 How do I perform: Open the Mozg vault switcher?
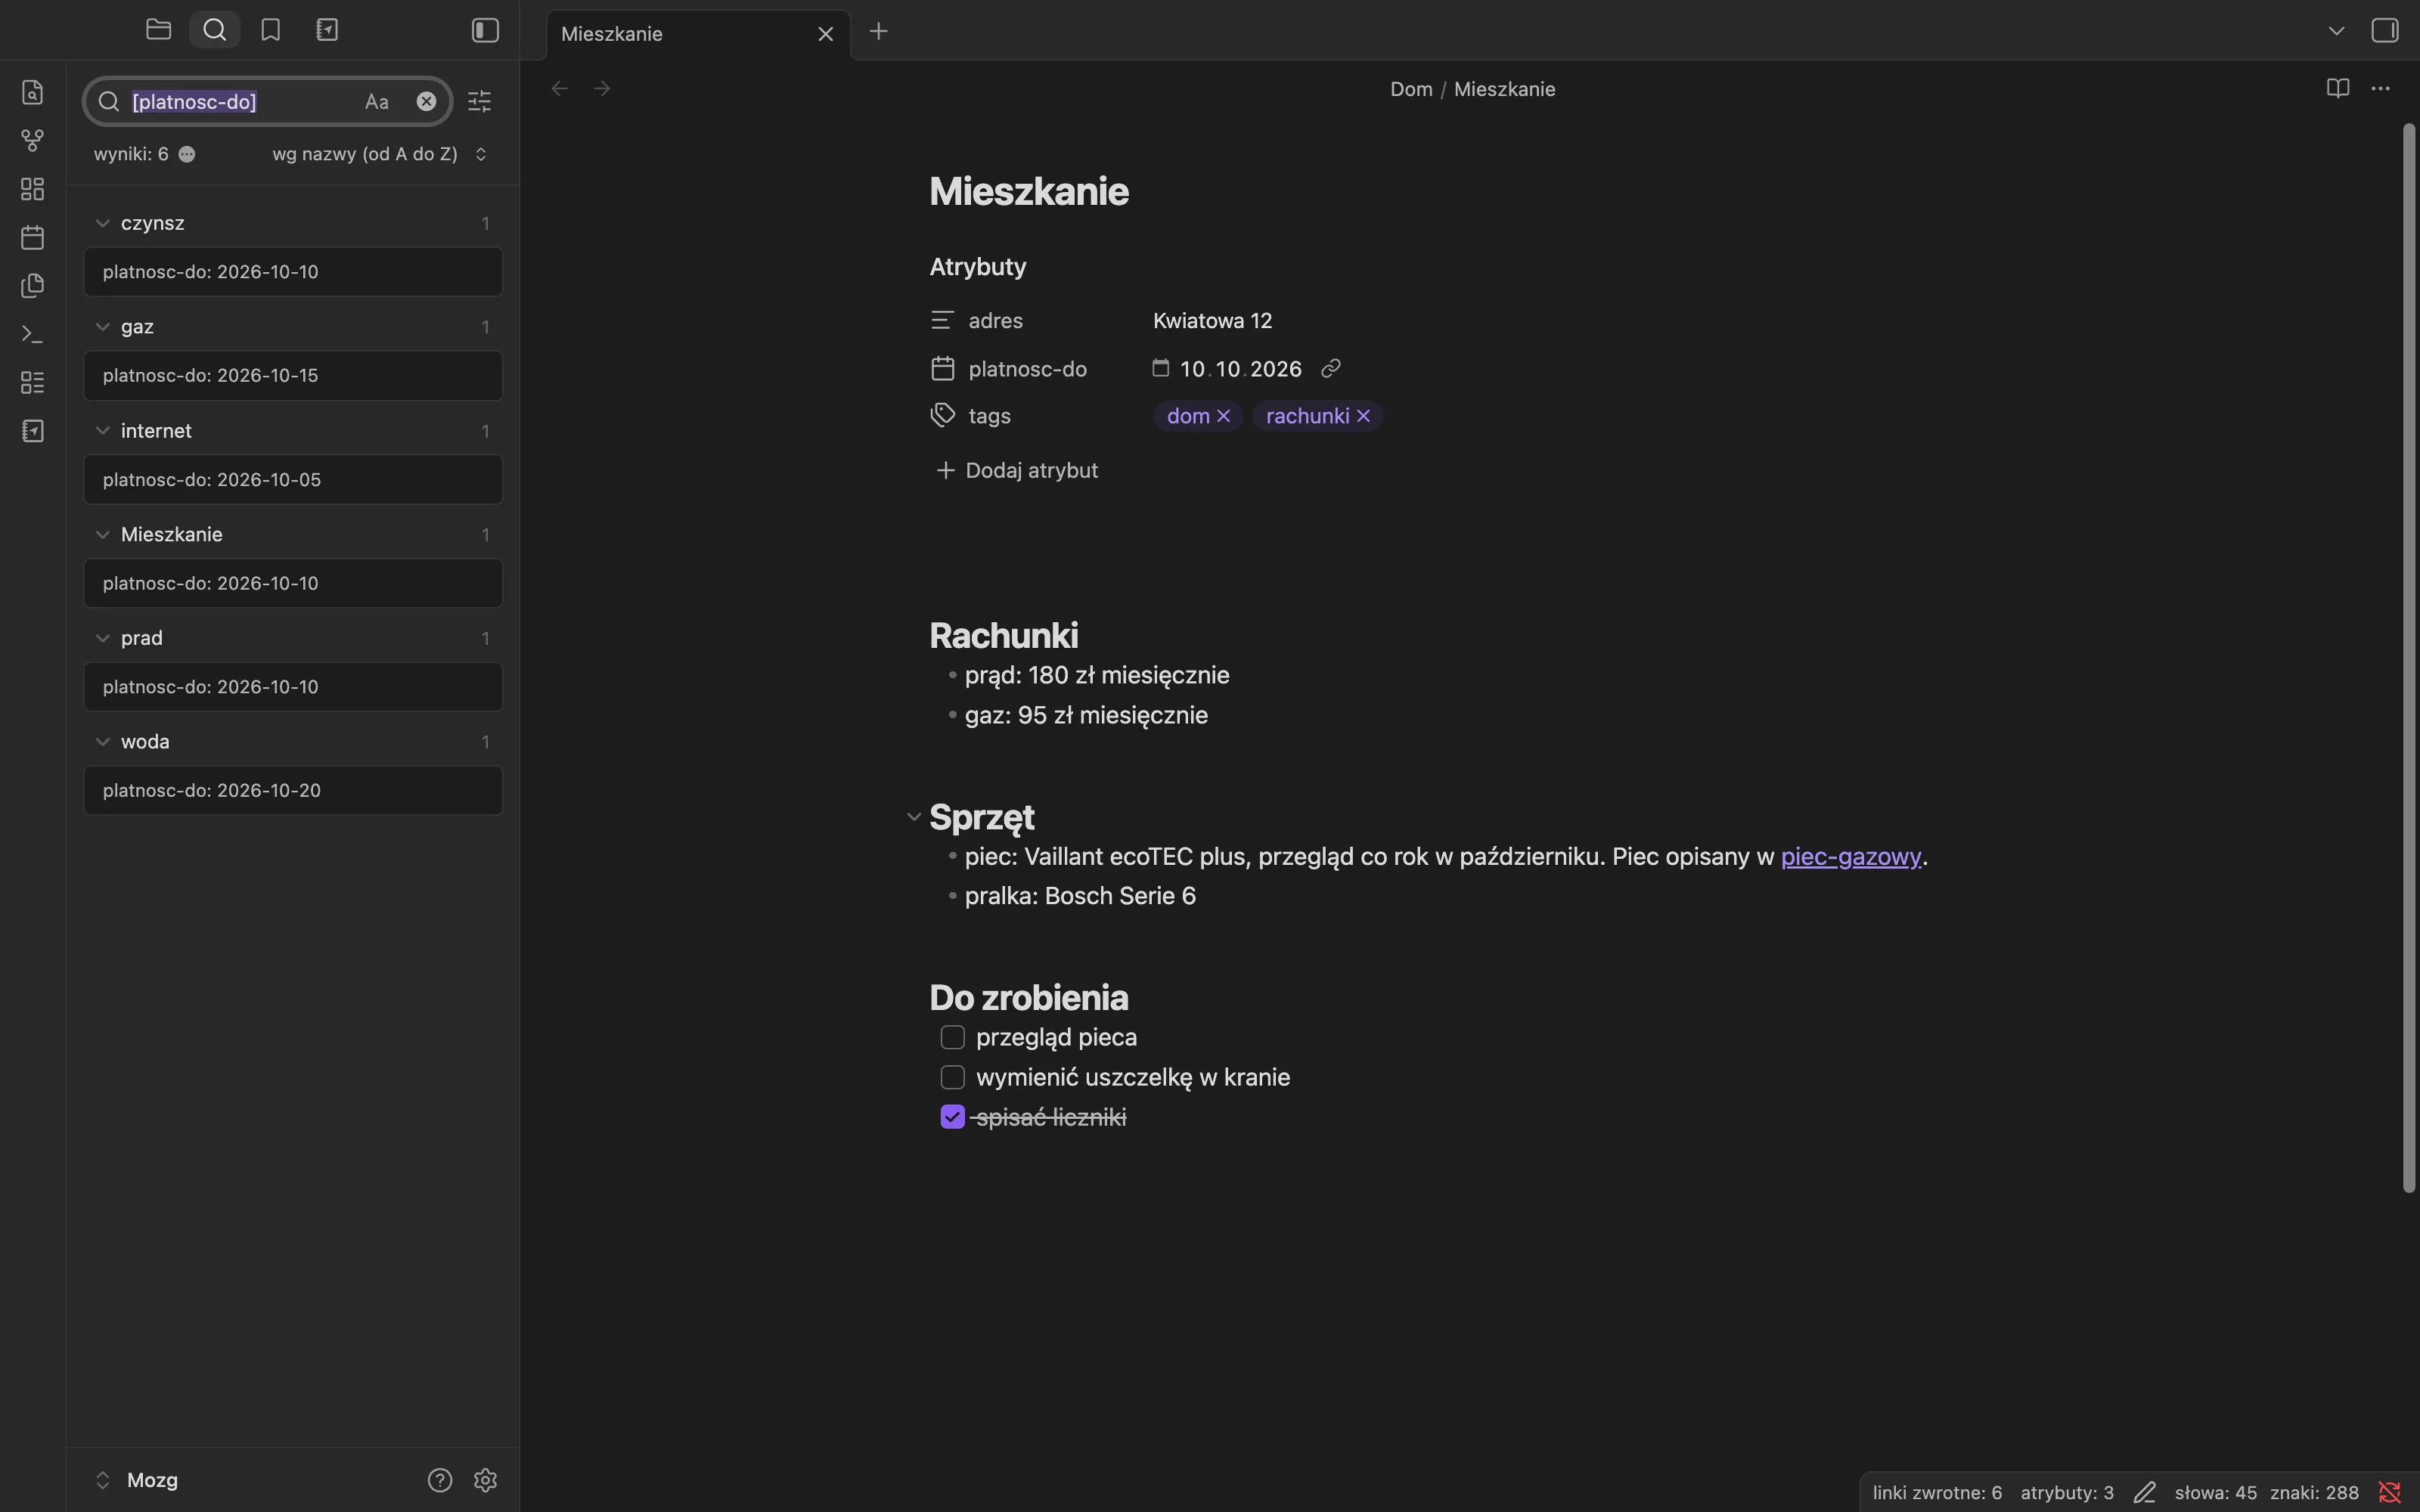(x=137, y=1480)
